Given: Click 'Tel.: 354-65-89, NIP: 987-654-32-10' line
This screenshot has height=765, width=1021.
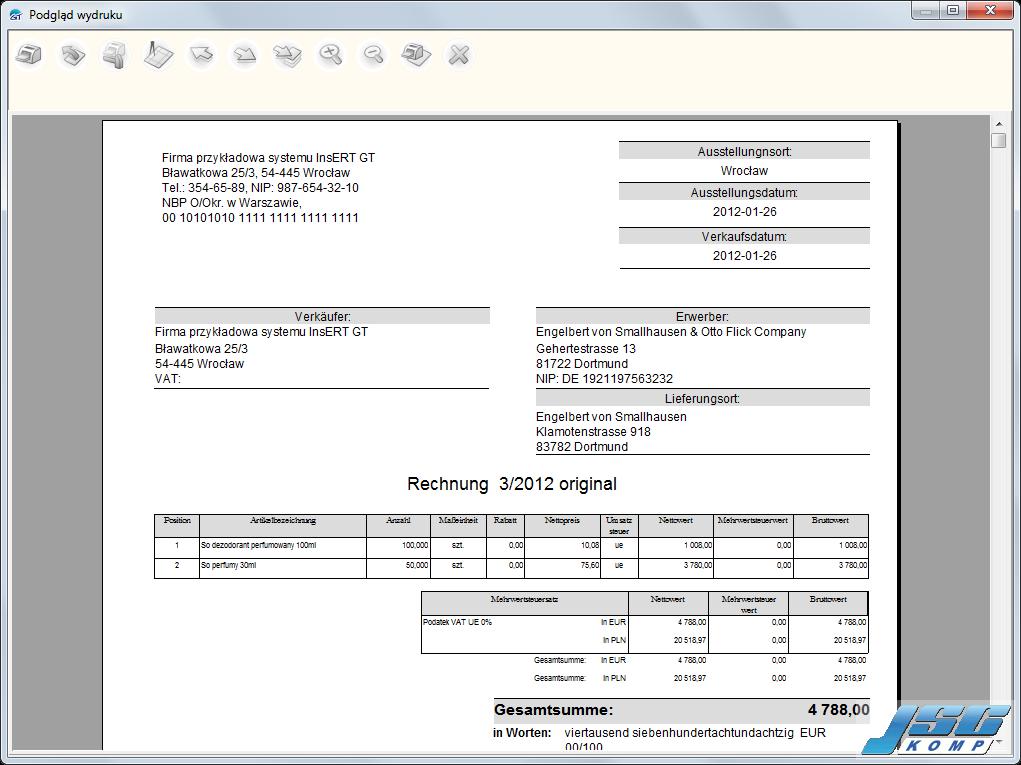Looking at the screenshot, I should (260, 188).
